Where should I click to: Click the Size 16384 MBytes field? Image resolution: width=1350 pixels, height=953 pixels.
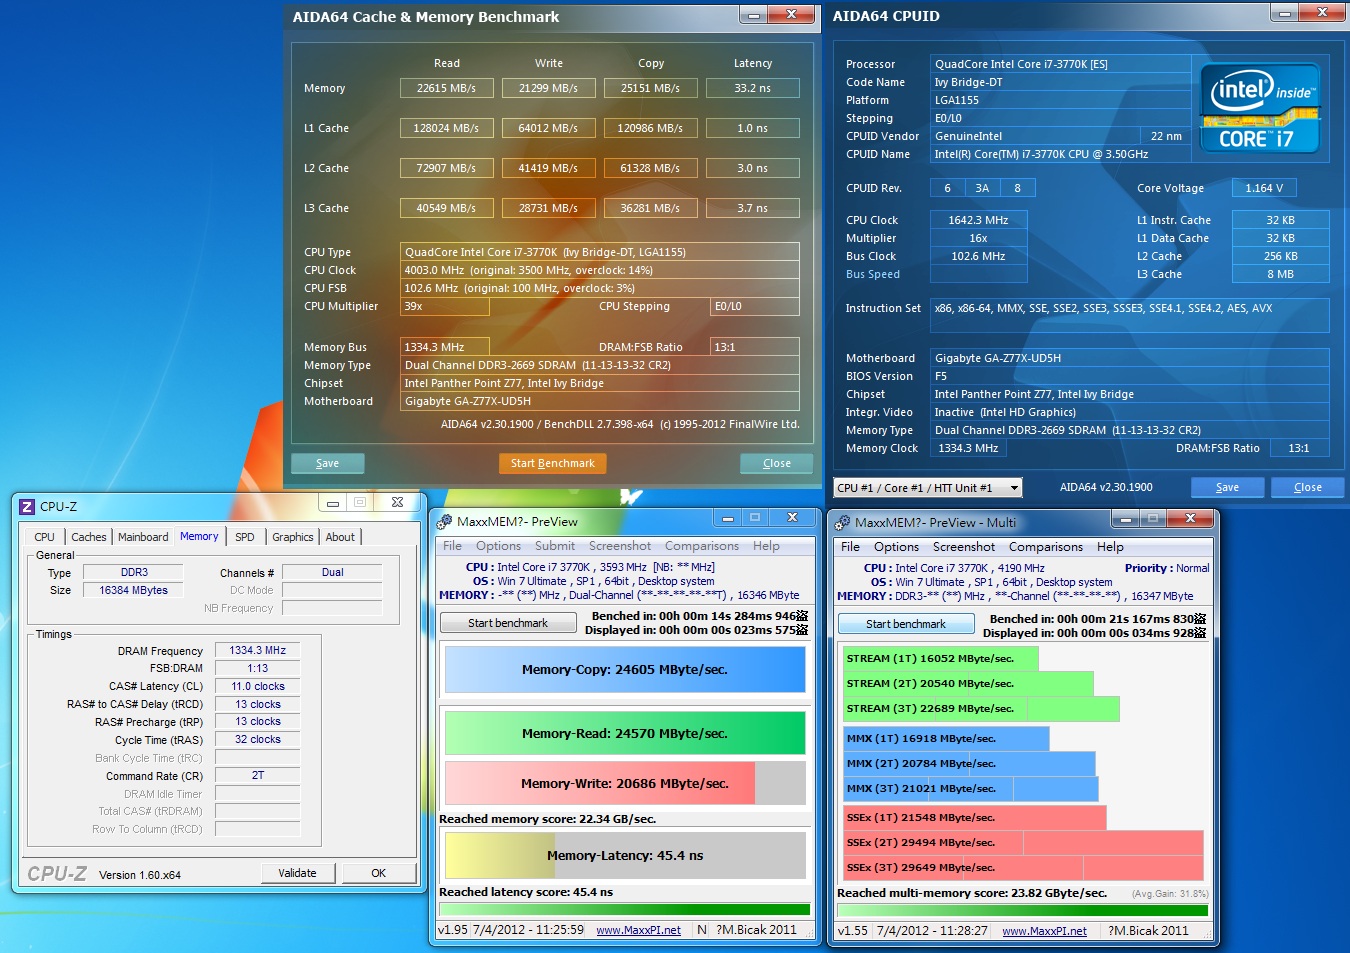coord(133,590)
